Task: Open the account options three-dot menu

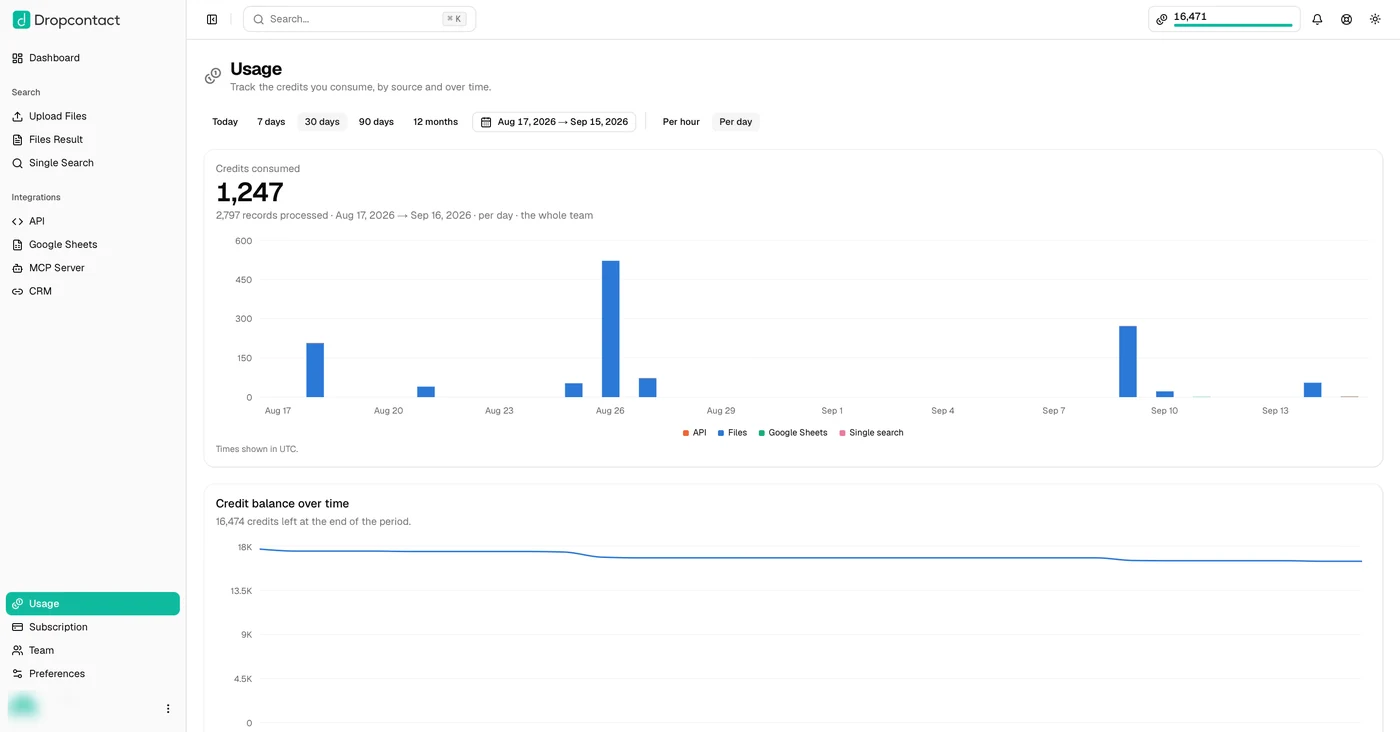Action: [168, 708]
